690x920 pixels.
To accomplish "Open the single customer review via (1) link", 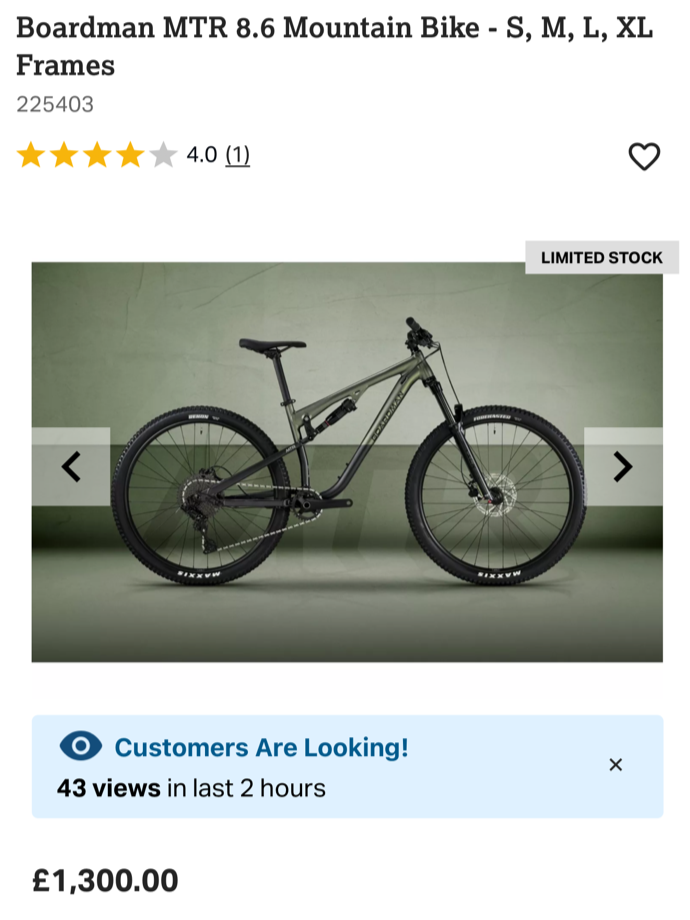I will click(239, 155).
